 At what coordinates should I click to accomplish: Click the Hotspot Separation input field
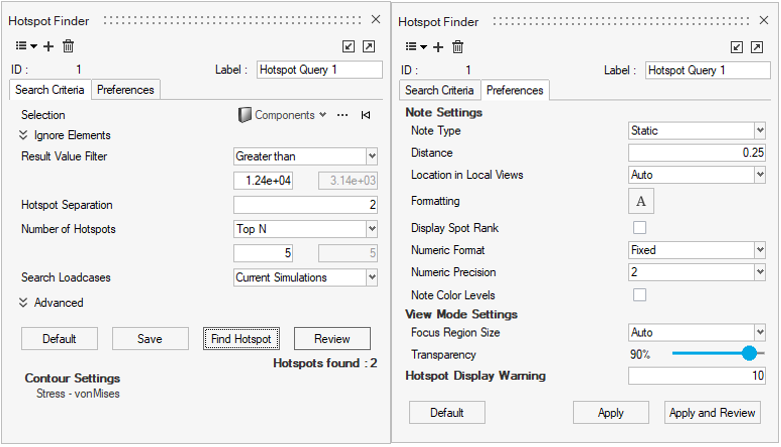click(305, 205)
